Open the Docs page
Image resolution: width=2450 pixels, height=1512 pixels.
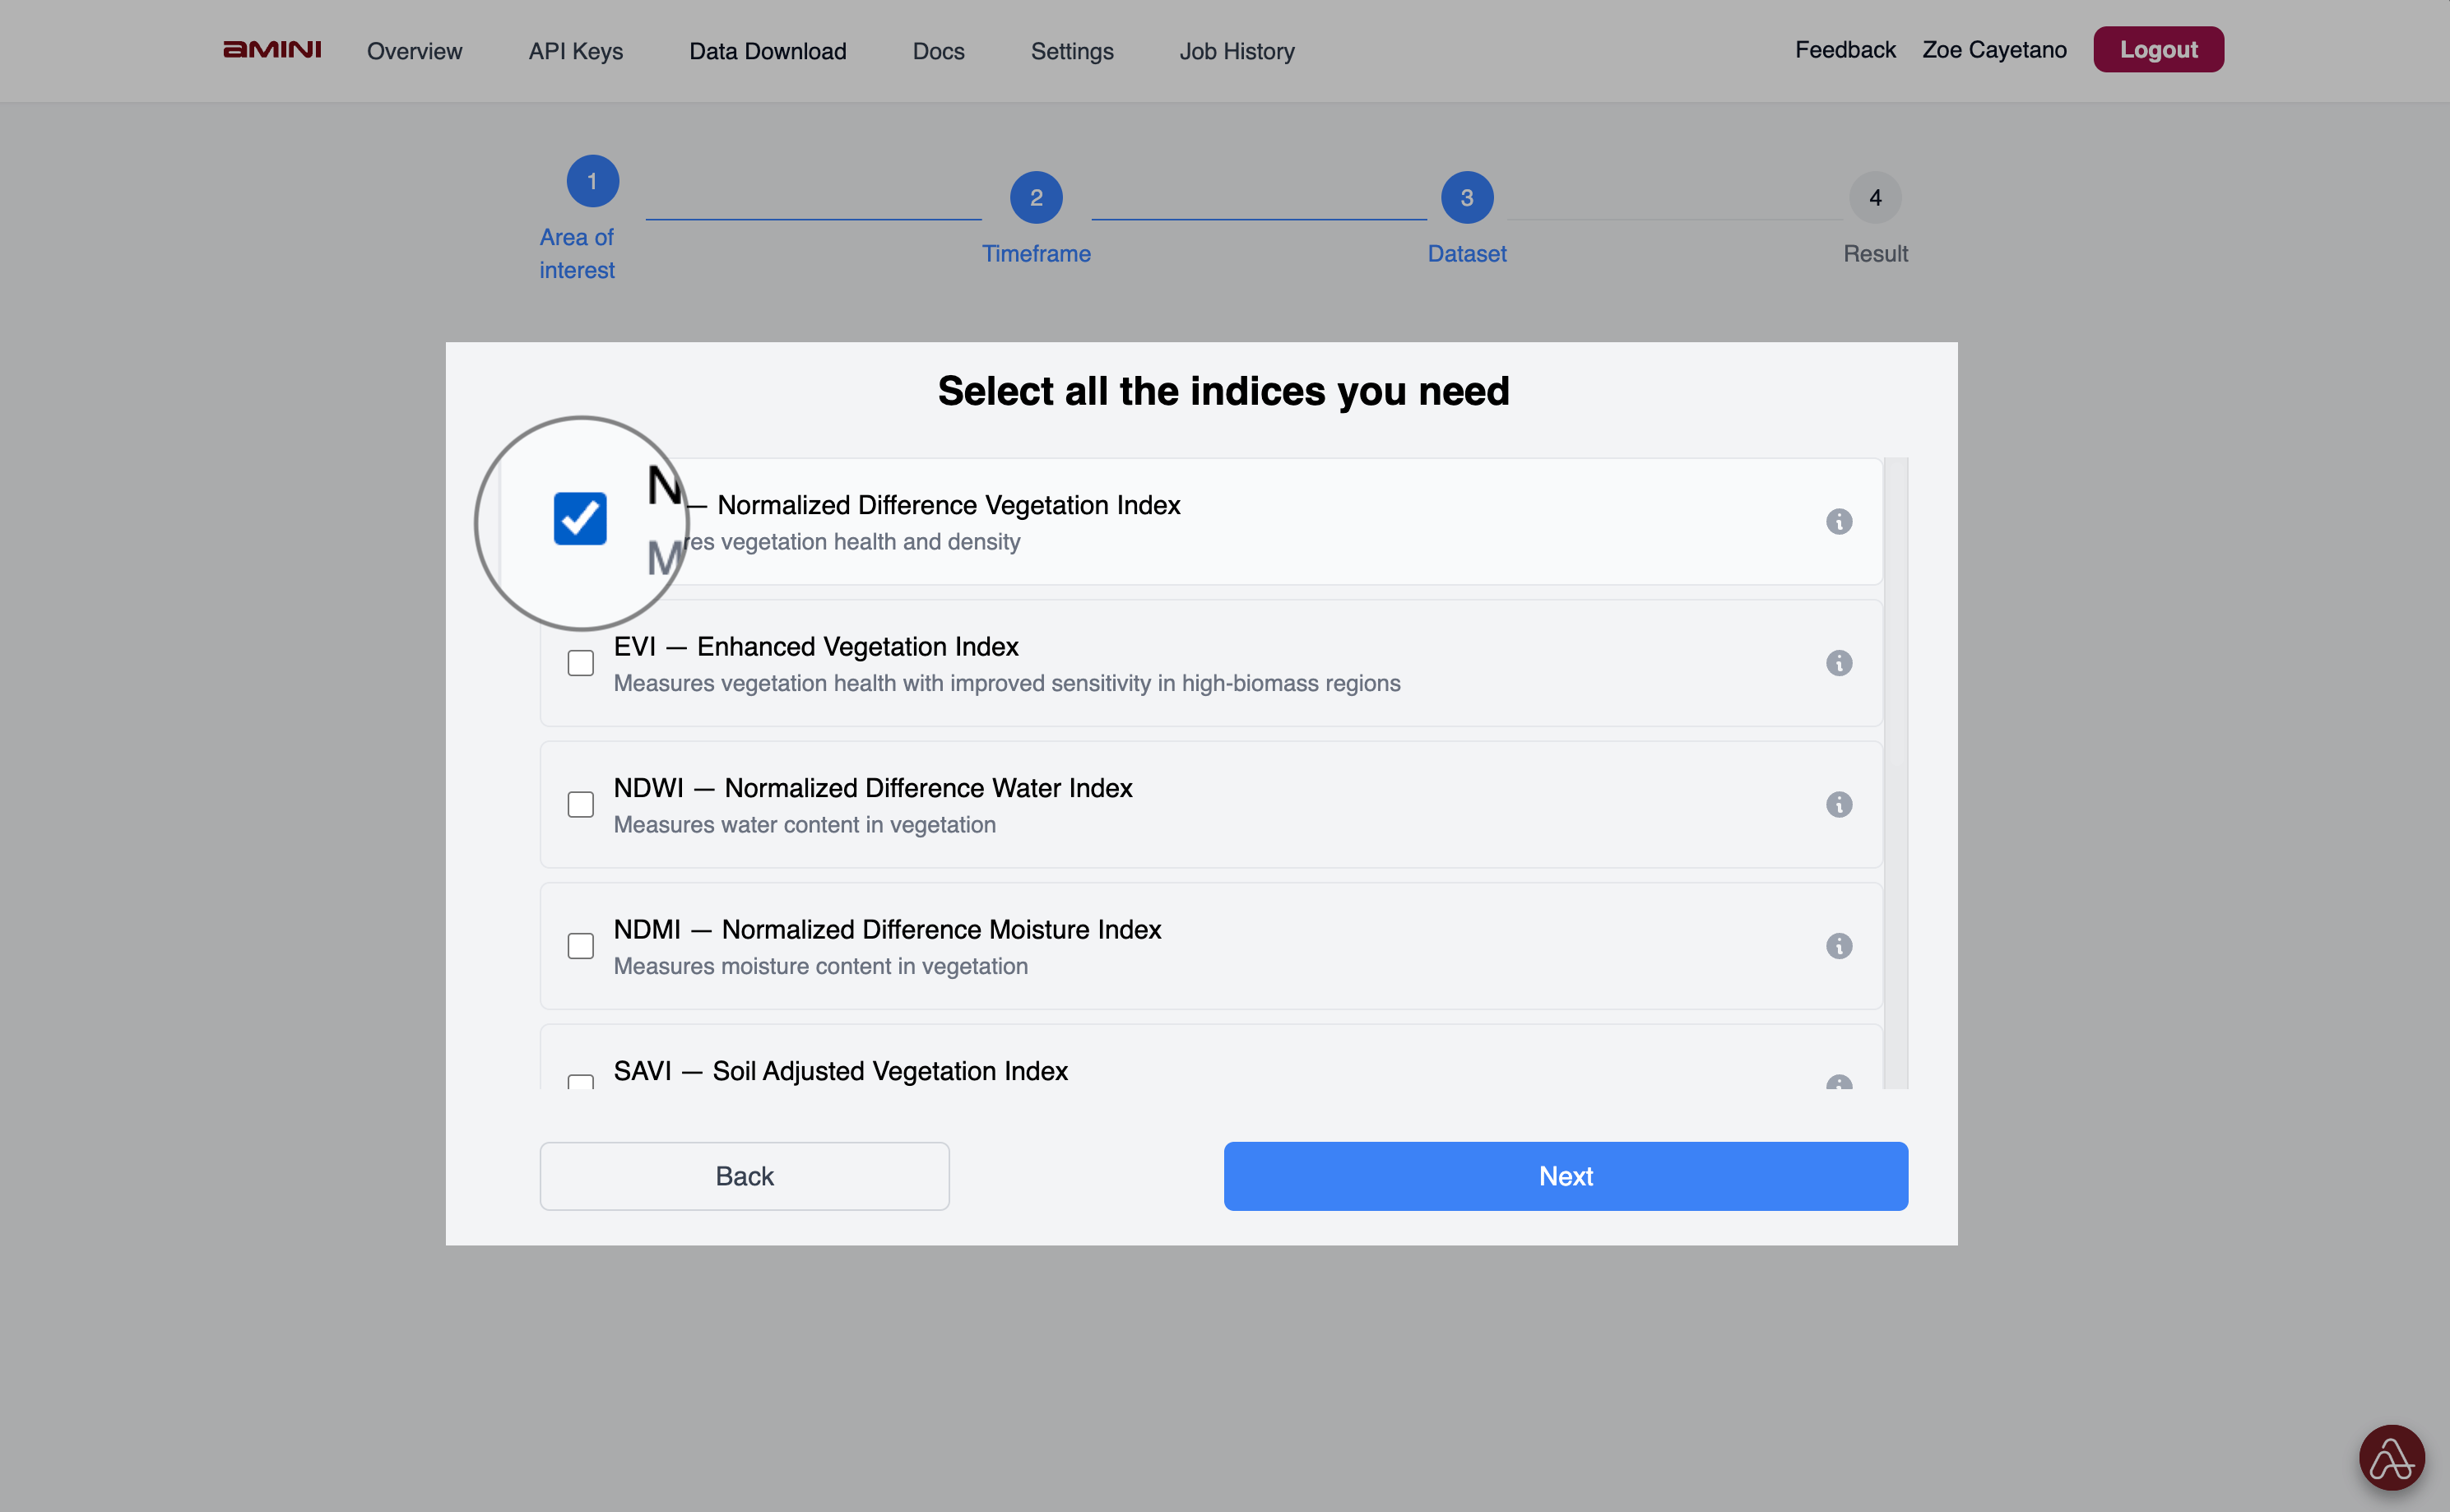(938, 51)
